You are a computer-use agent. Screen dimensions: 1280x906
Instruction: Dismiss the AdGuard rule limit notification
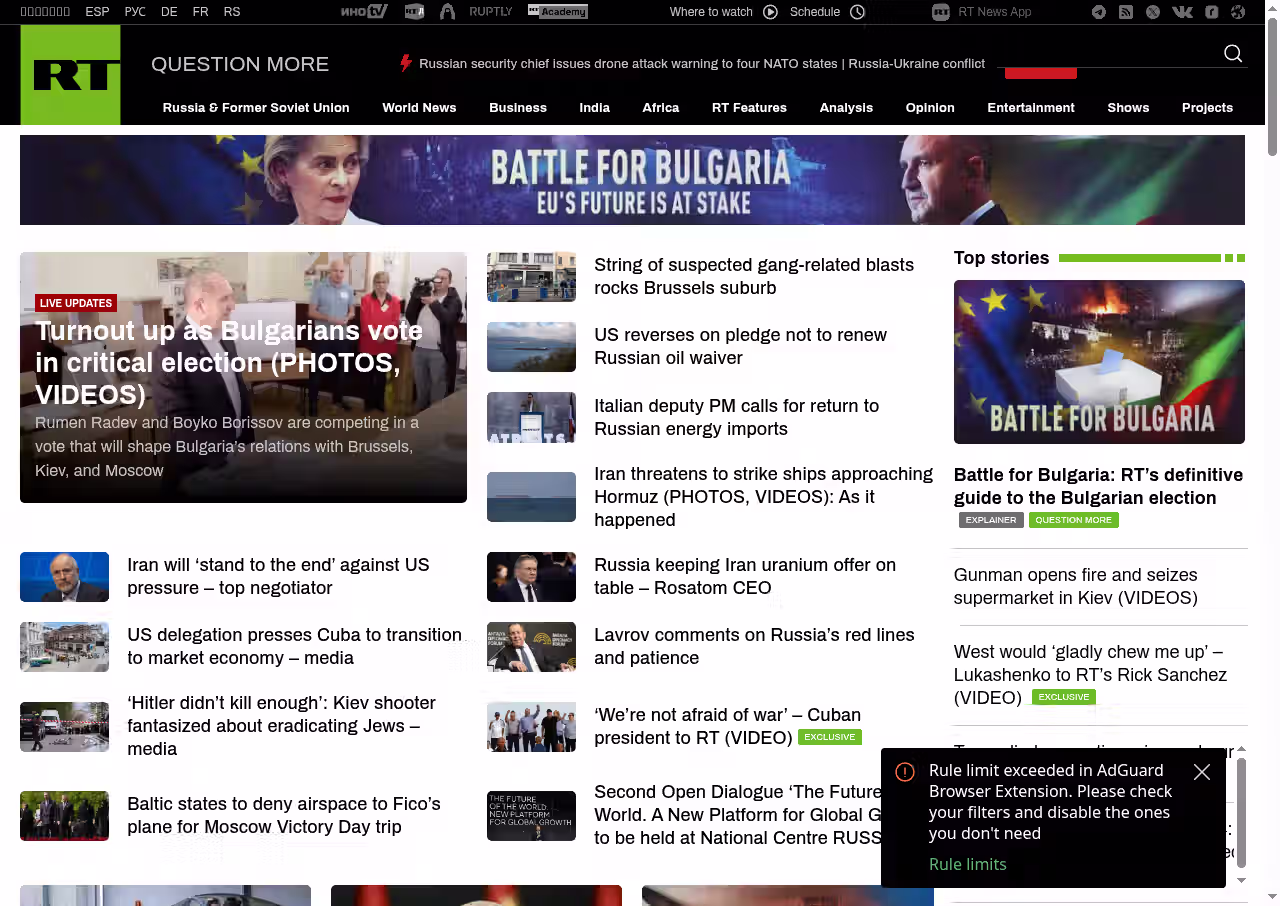pyautogui.click(x=1202, y=772)
